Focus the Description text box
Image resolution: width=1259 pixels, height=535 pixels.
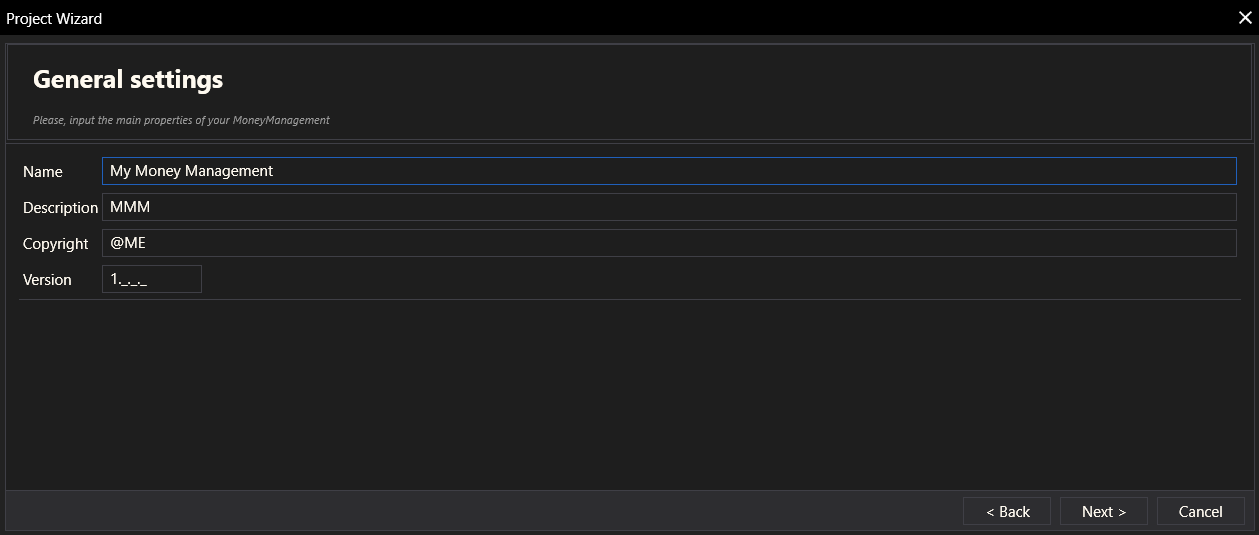click(x=668, y=207)
